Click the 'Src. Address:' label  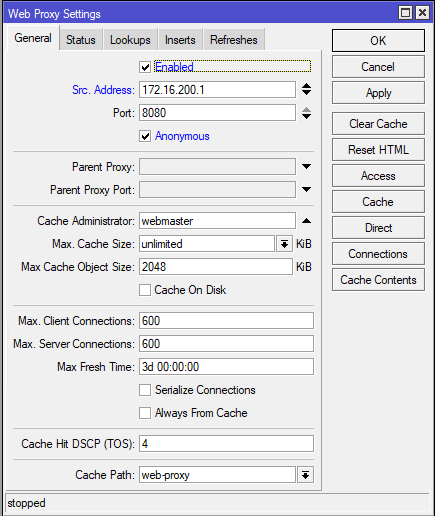point(103,90)
